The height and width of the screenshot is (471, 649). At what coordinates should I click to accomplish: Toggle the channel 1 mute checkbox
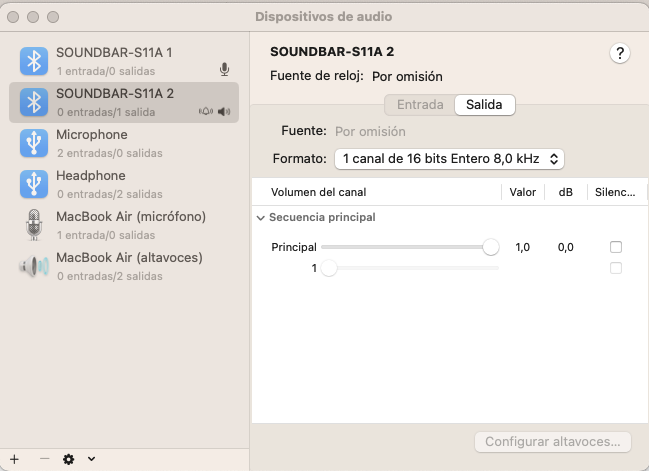click(x=616, y=268)
